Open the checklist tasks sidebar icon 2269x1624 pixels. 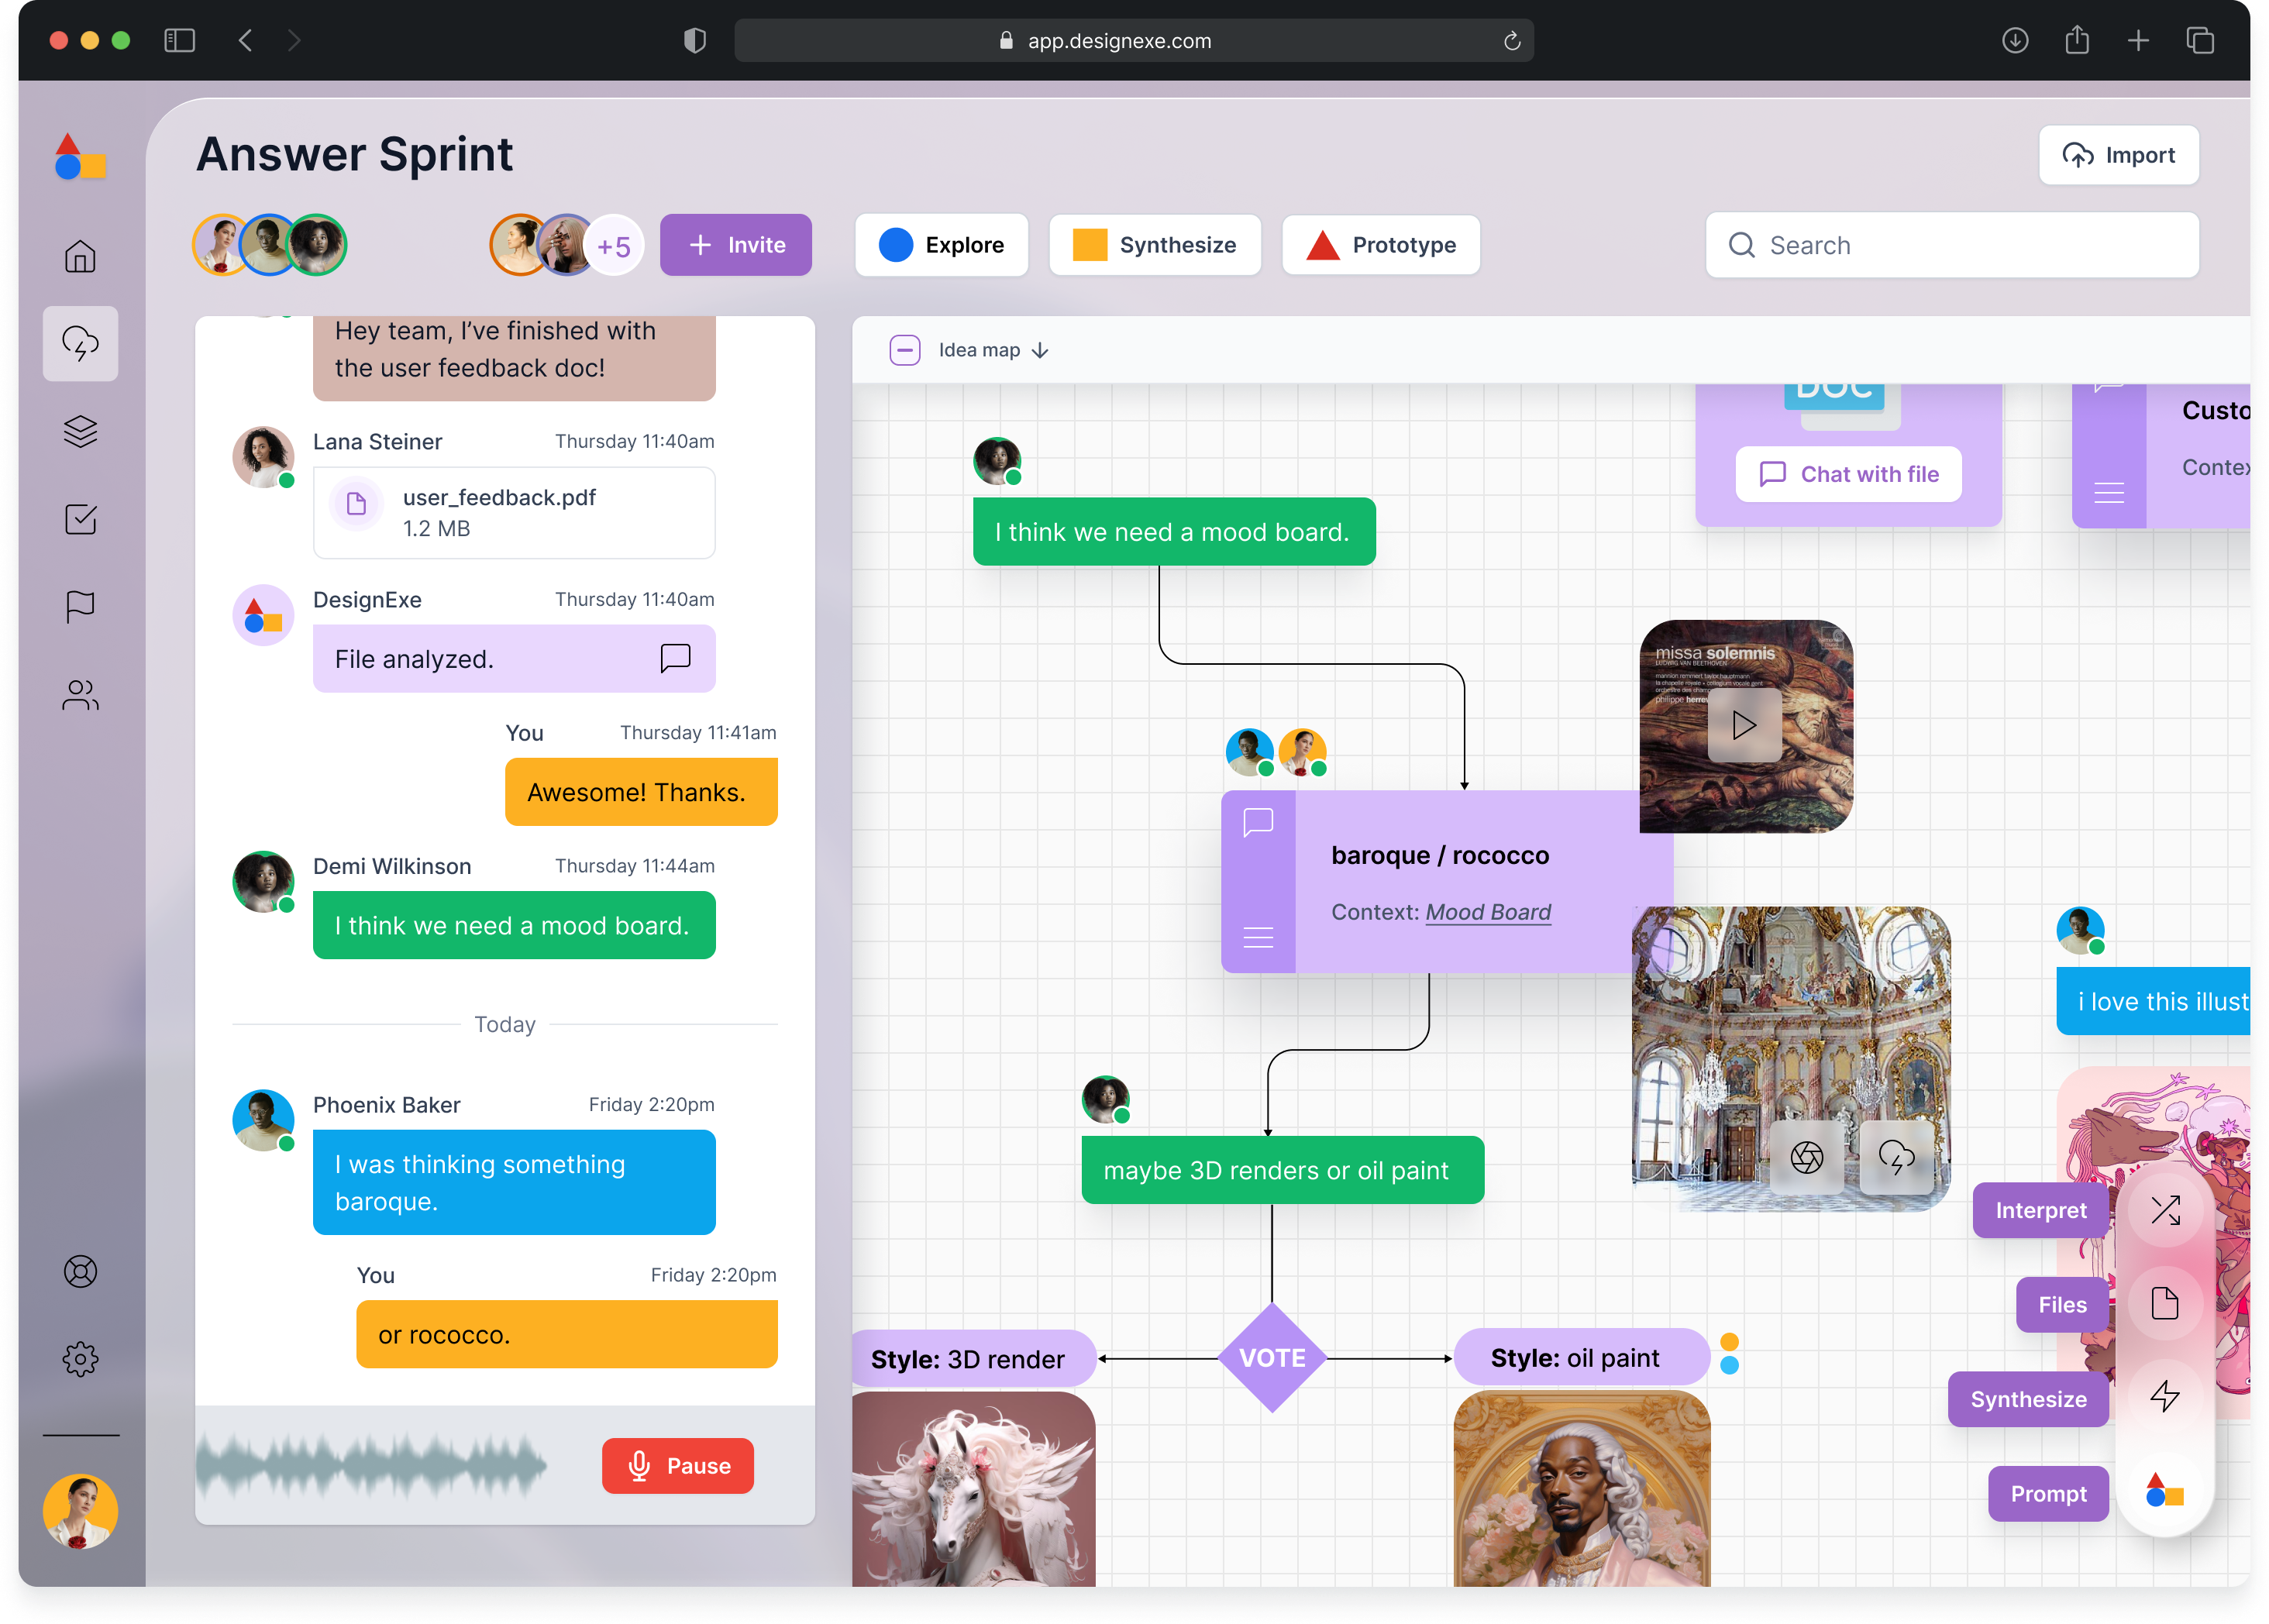click(80, 519)
